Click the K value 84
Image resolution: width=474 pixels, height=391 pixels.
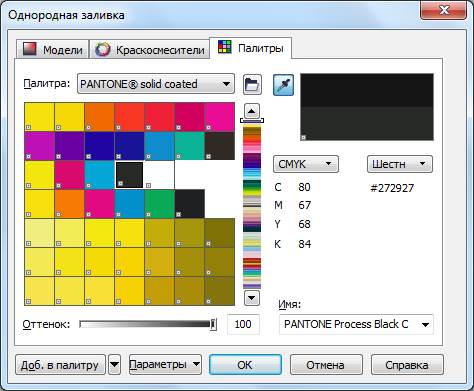[304, 244]
